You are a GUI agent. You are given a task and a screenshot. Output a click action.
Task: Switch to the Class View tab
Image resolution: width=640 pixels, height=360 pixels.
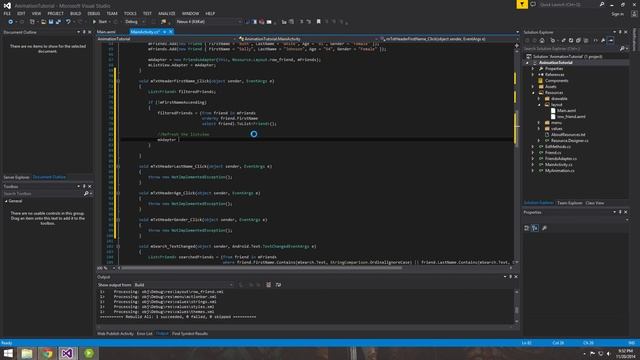tap(595, 203)
